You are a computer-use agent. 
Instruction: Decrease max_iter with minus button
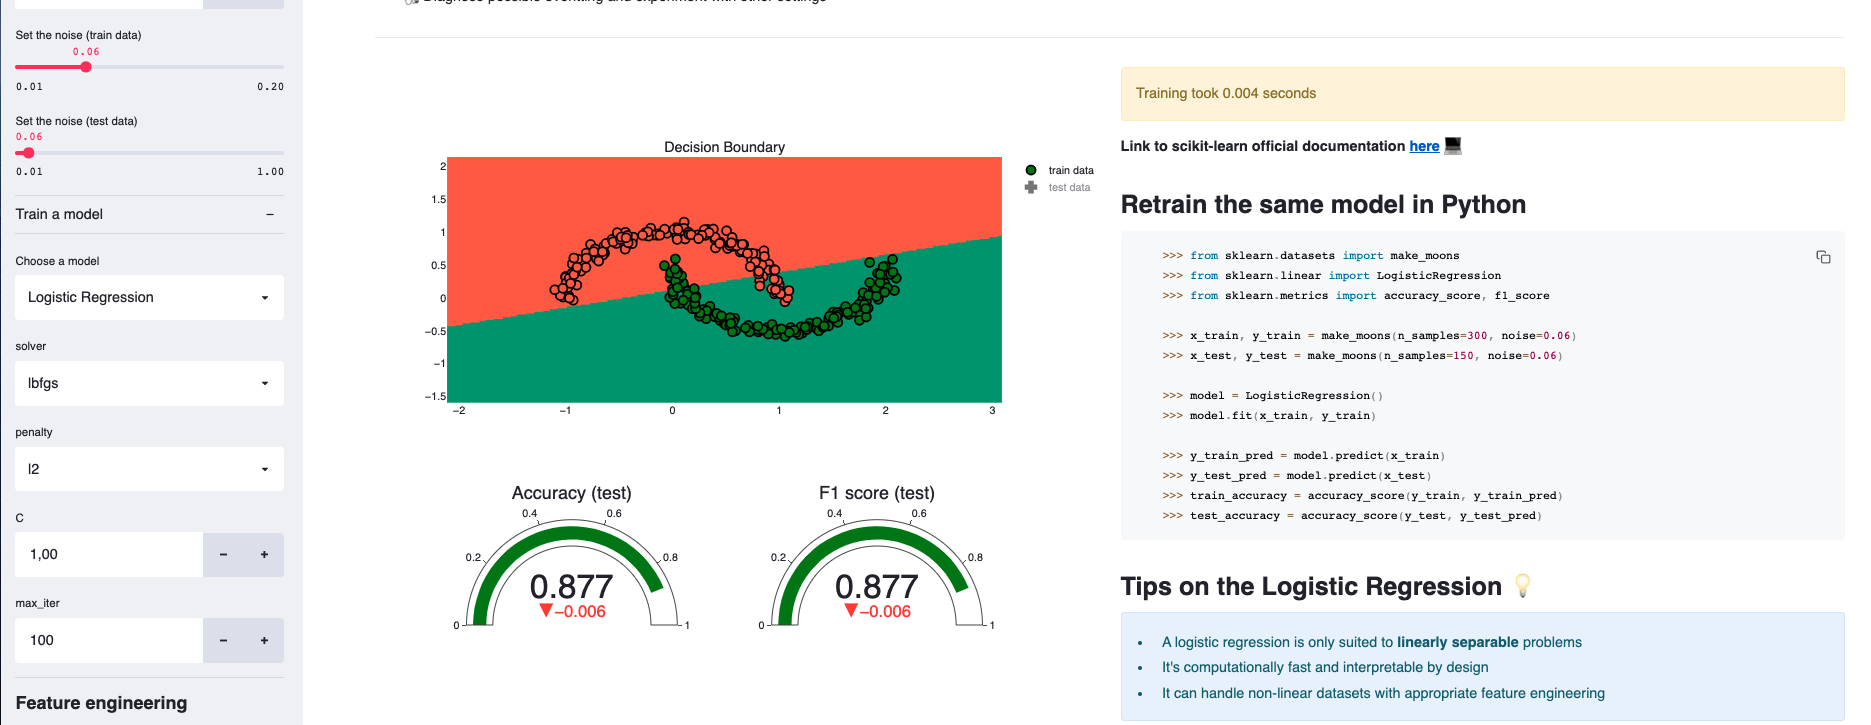[x=223, y=640]
